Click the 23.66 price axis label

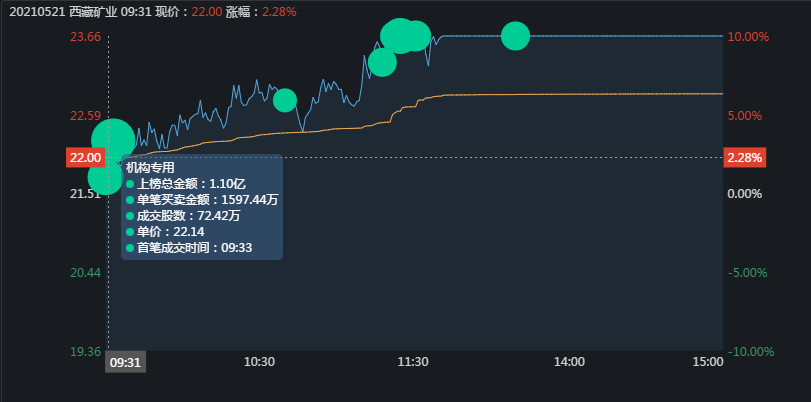tap(85, 37)
